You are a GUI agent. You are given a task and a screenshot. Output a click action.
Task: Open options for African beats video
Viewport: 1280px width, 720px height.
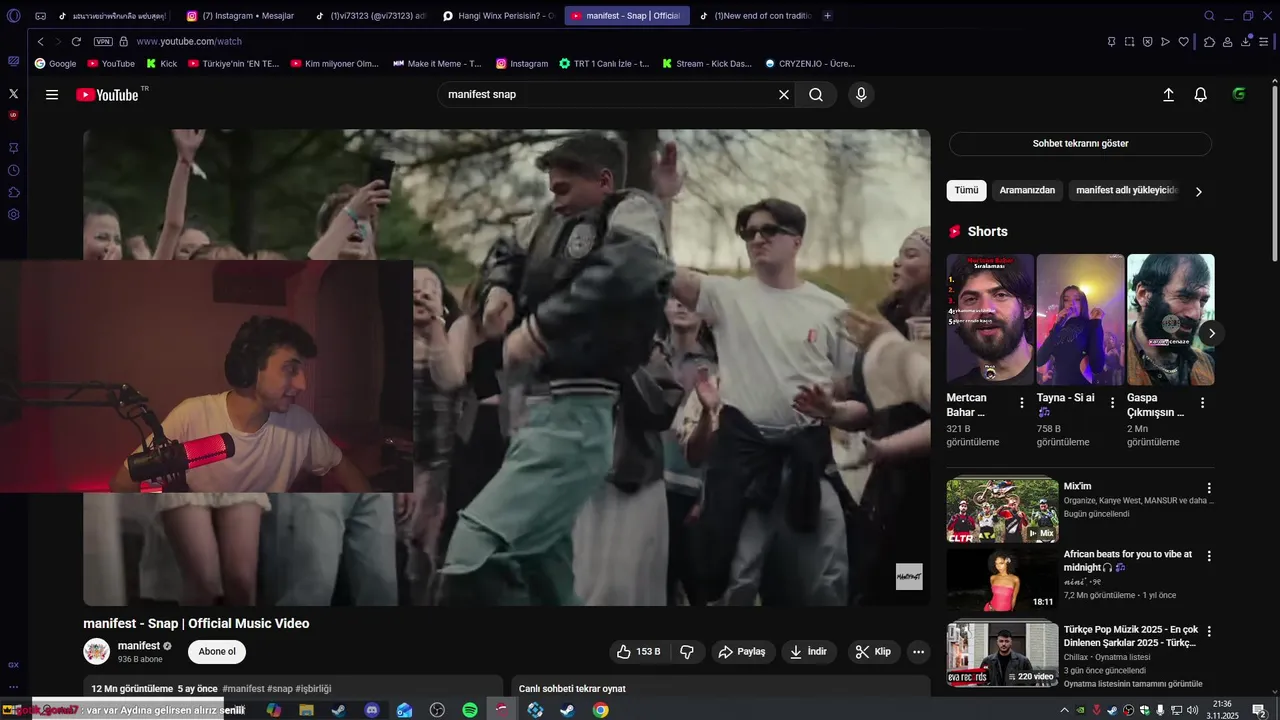tap(1209, 556)
